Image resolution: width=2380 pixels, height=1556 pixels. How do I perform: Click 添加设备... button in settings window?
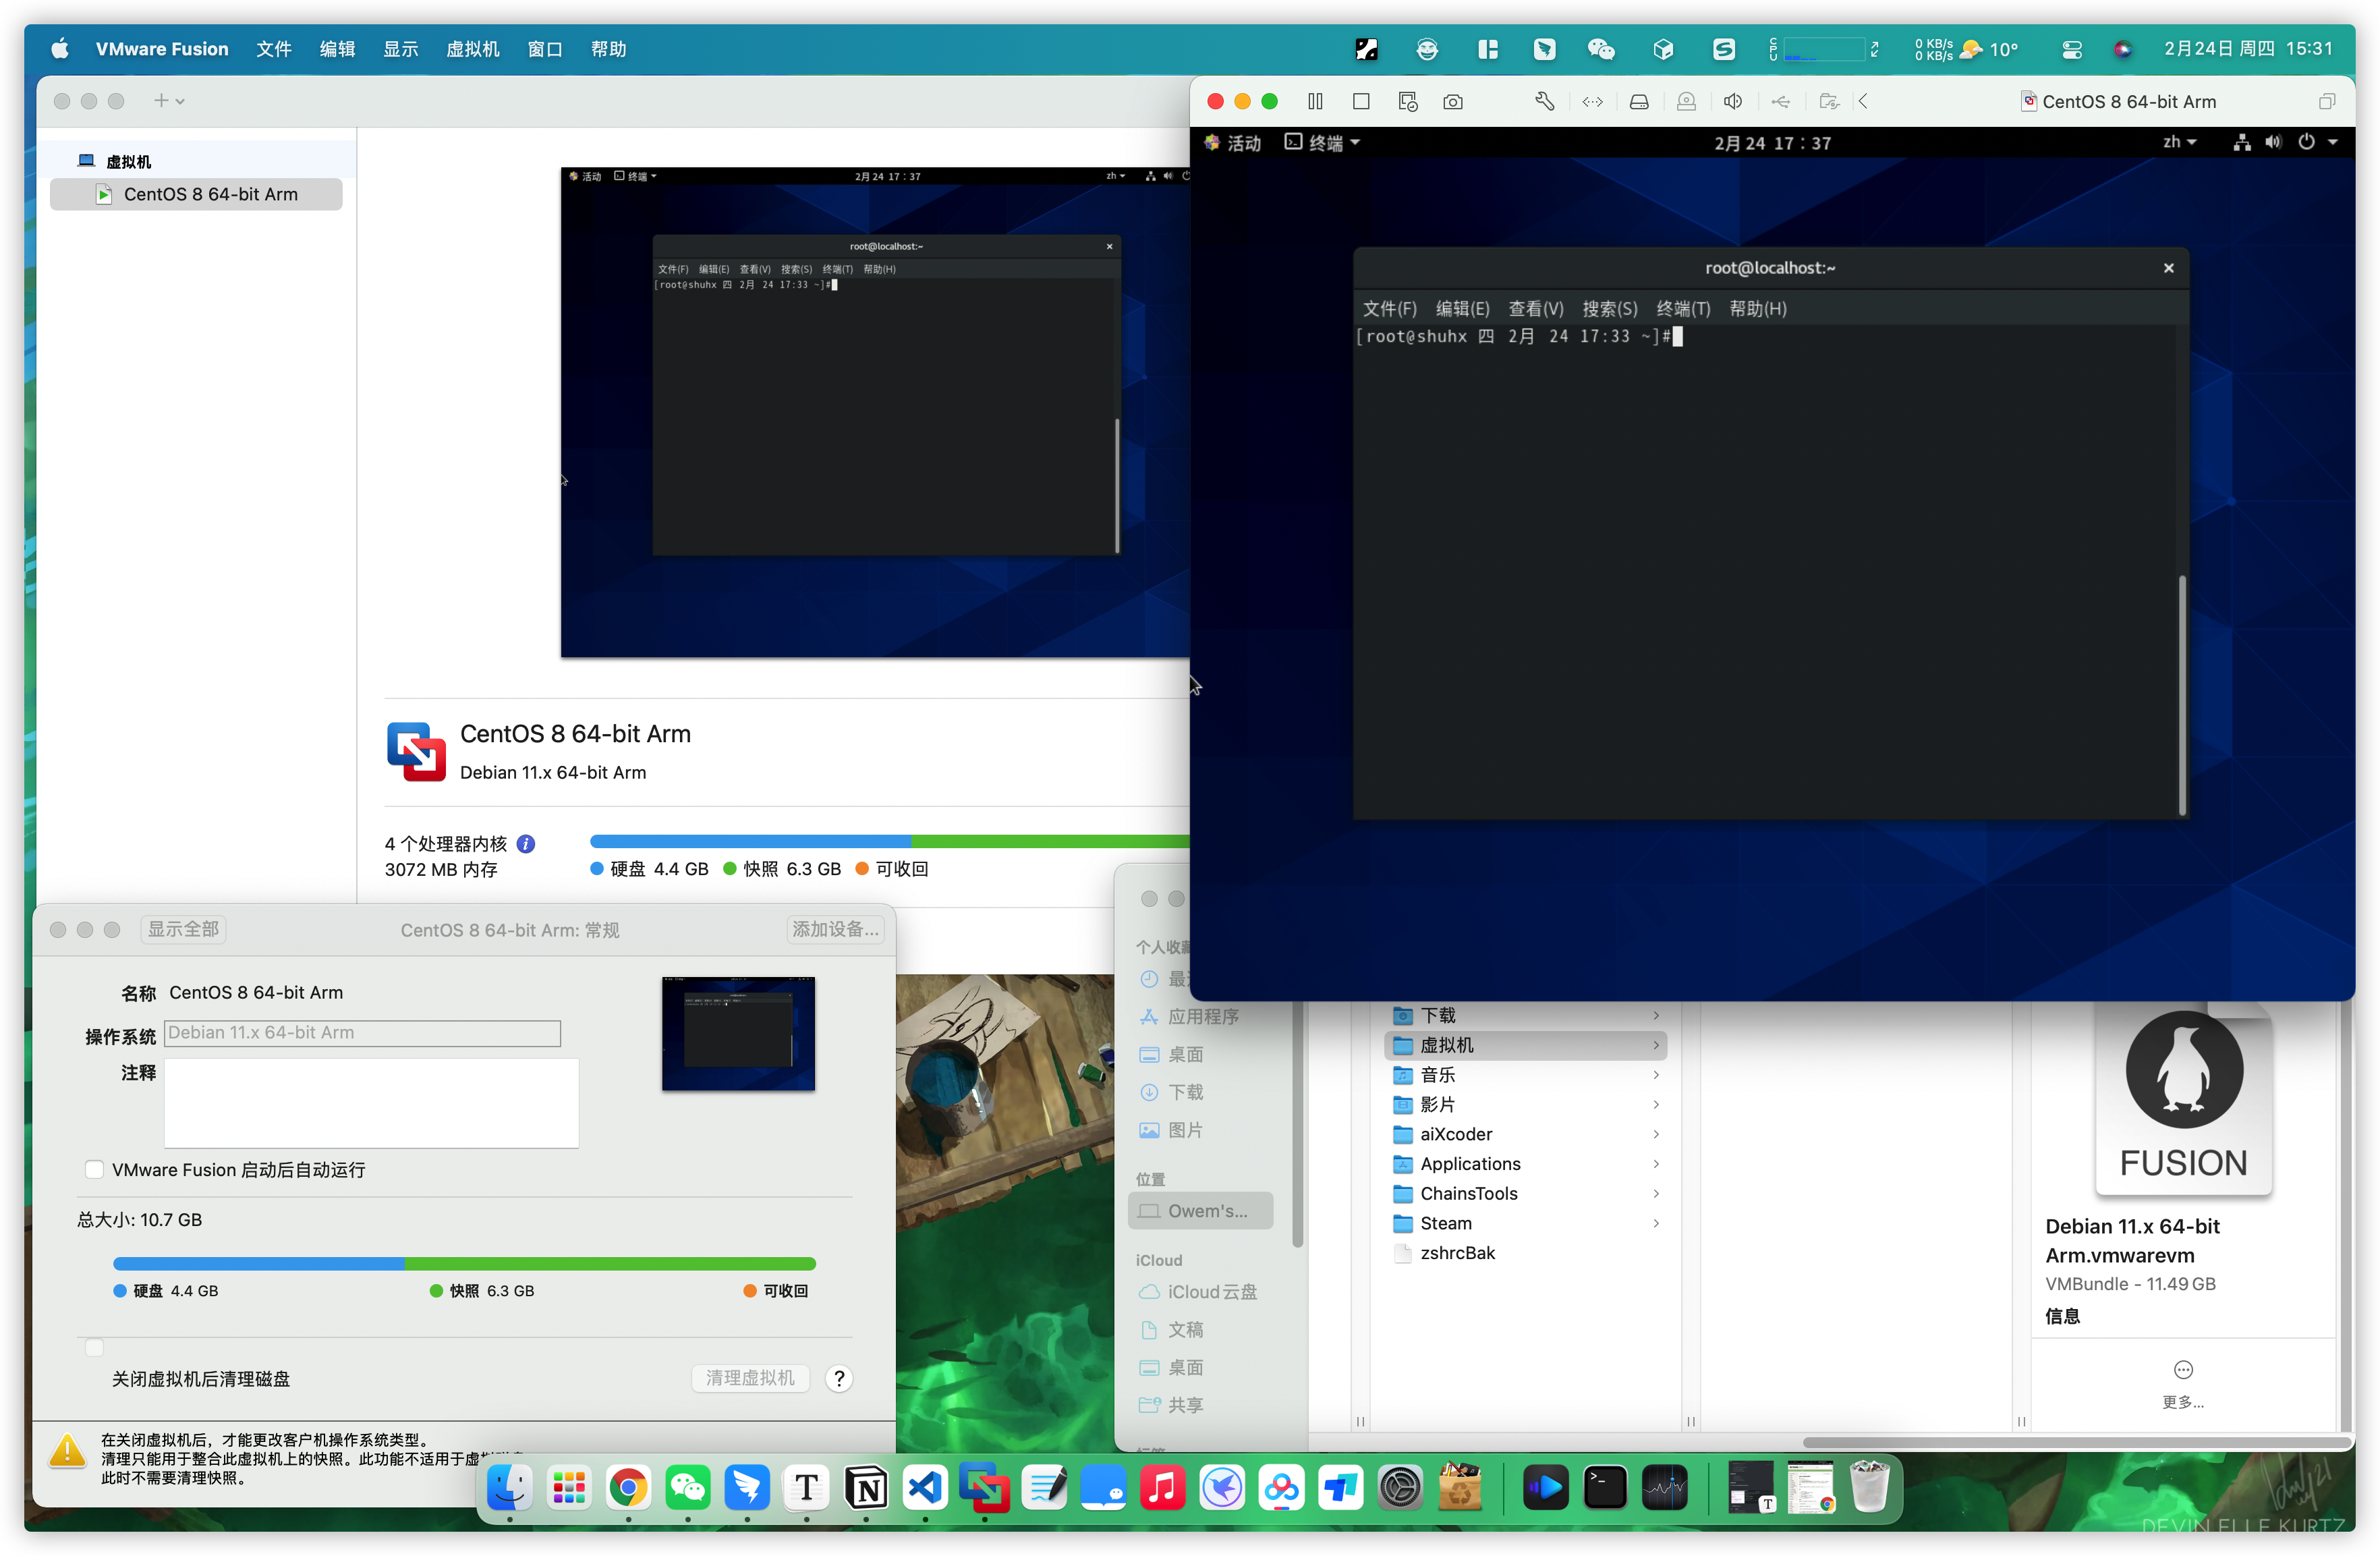point(835,929)
